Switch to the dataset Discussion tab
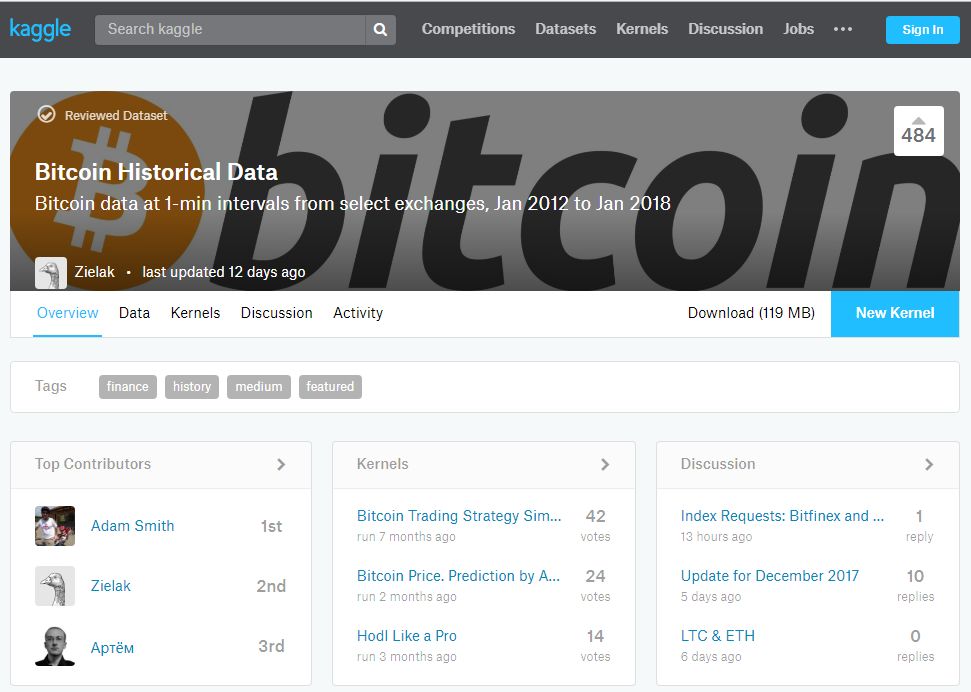 [276, 313]
